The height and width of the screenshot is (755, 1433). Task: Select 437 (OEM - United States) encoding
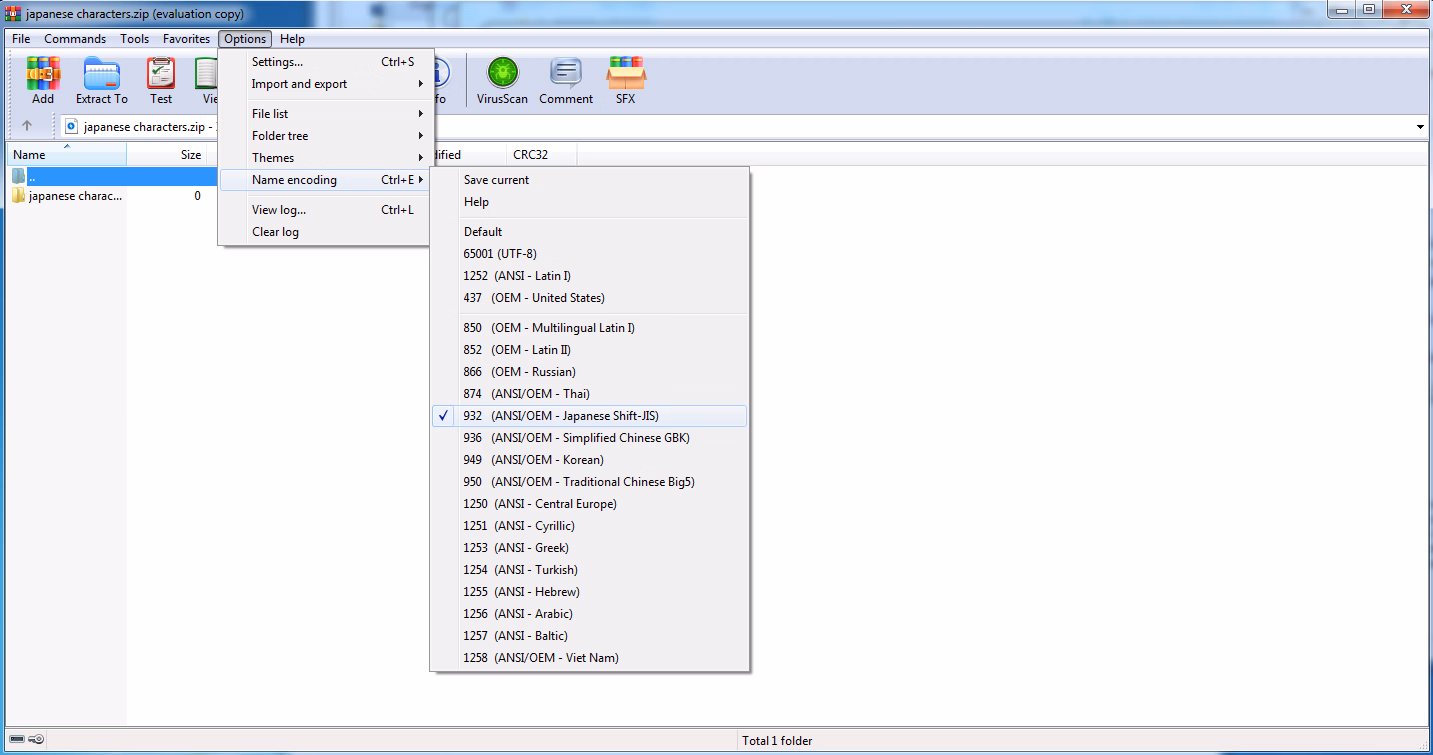tap(590, 298)
